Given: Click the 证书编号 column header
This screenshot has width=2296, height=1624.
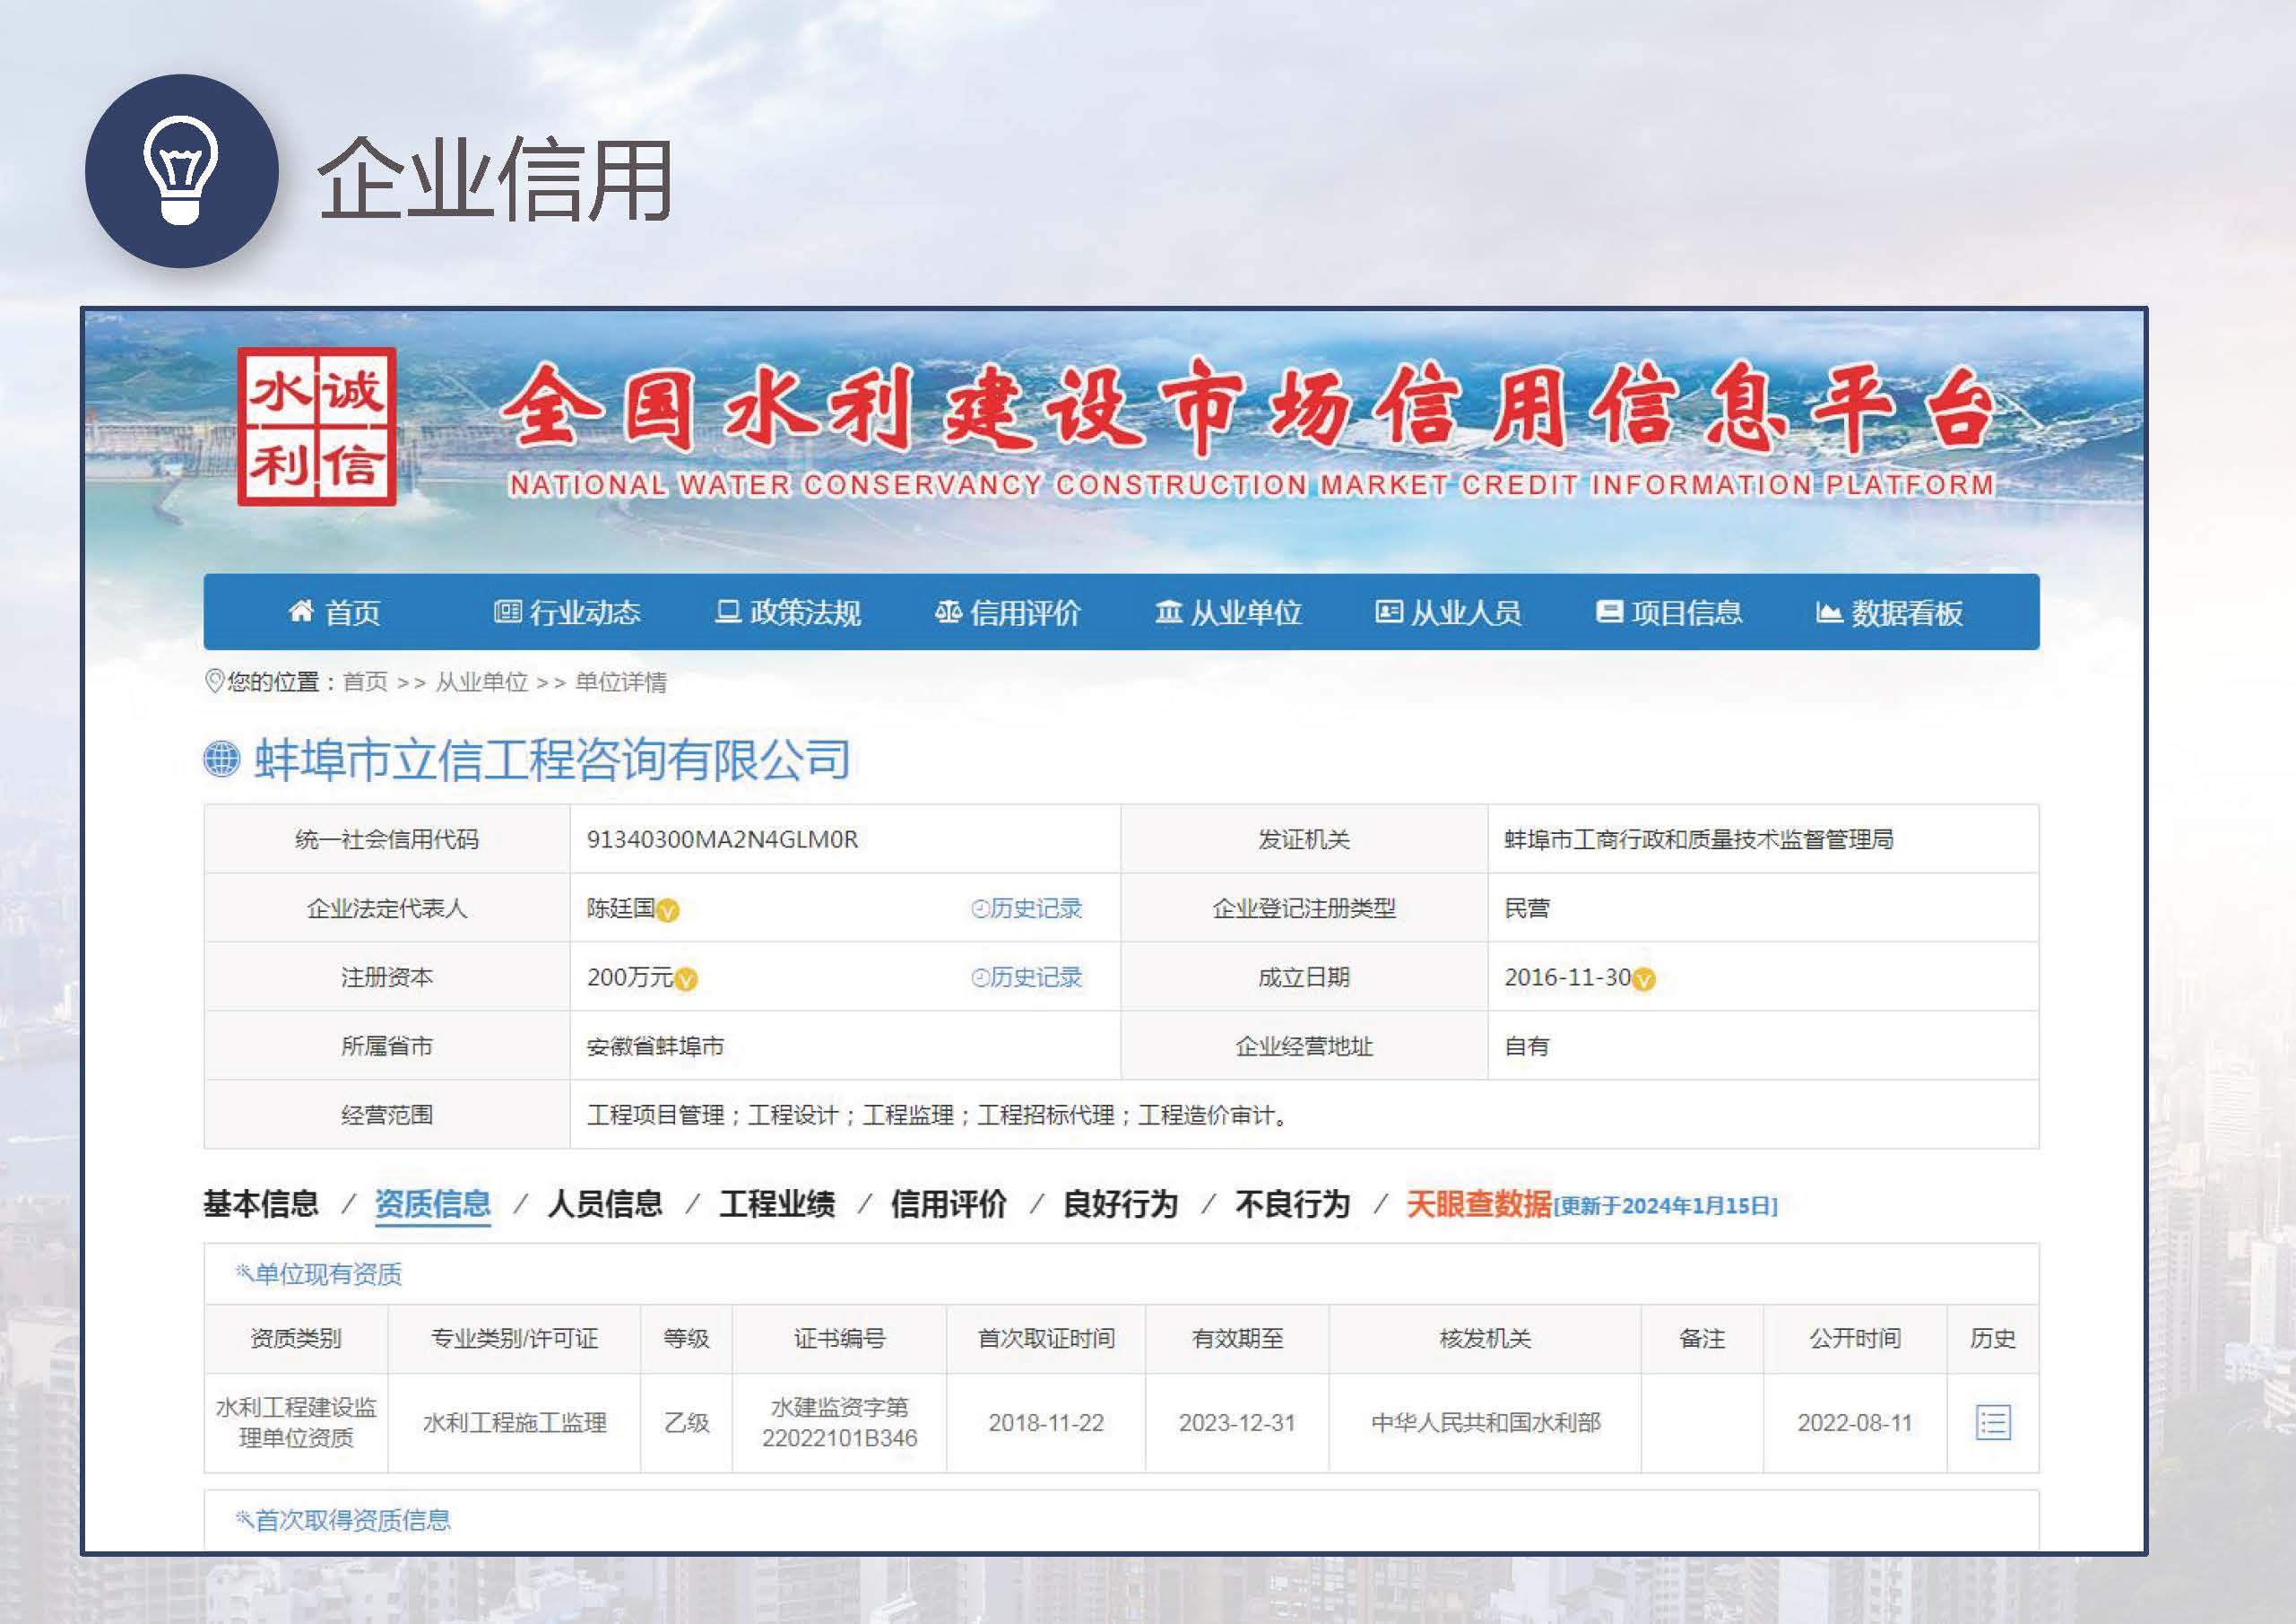Looking at the screenshot, I should 839,1338.
